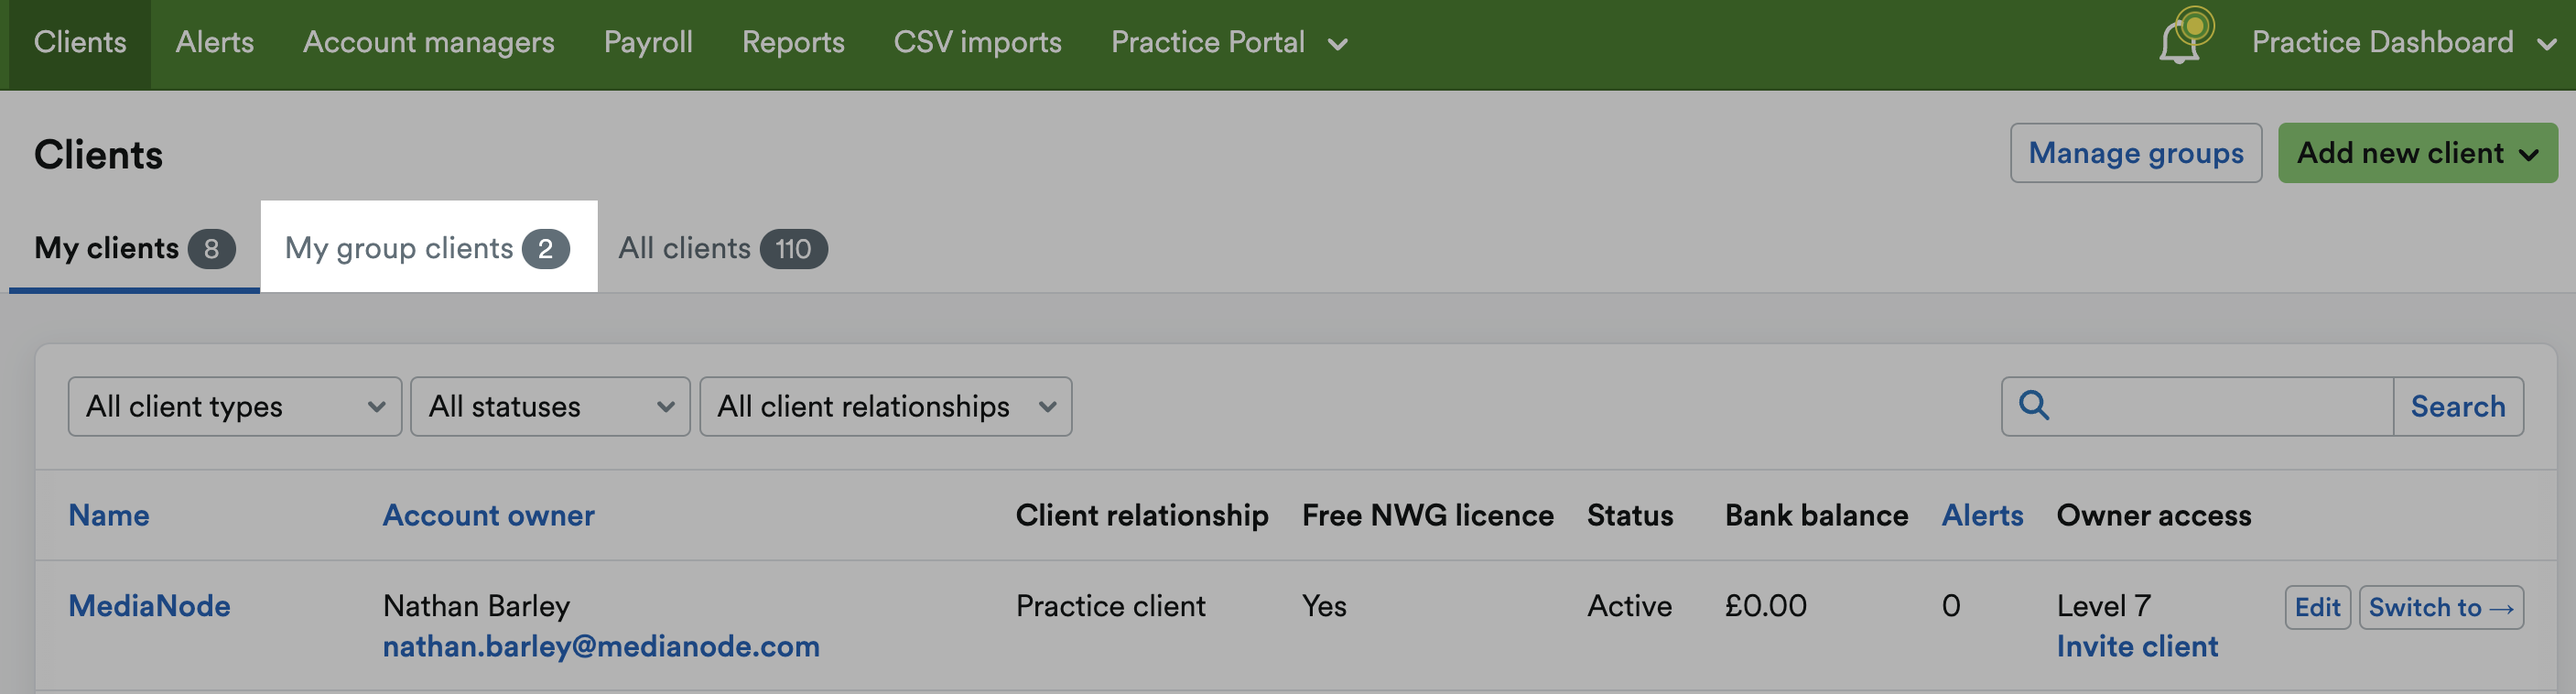The width and height of the screenshot is (2576, 694).
Task: Go to Alerts in the top navigation
Action: coord(214,42)
